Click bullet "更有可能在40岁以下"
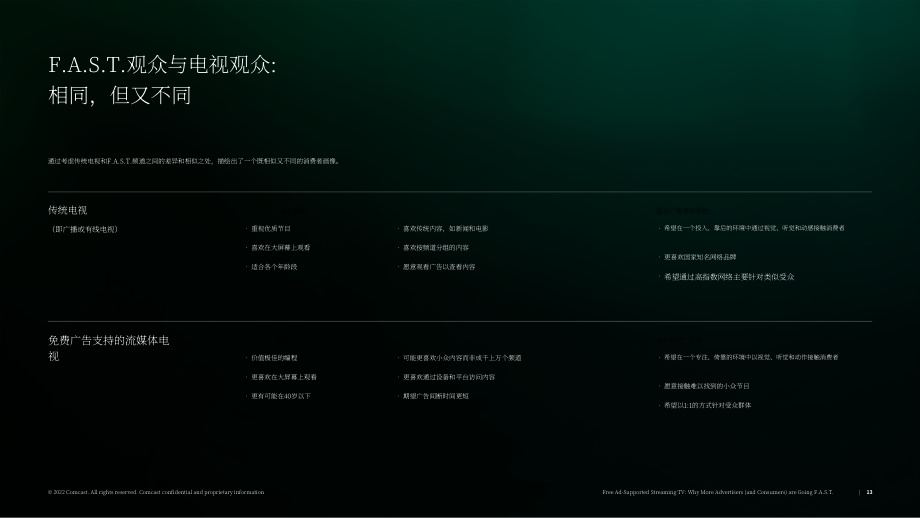The width and height of the screenshot is (920, 518). coord(280,396)
